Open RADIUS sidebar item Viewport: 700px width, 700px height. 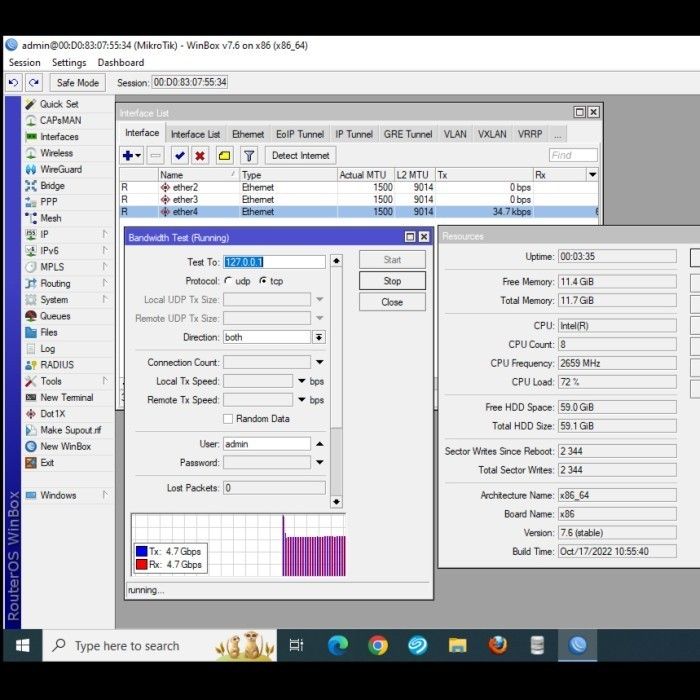coord(57,365)
